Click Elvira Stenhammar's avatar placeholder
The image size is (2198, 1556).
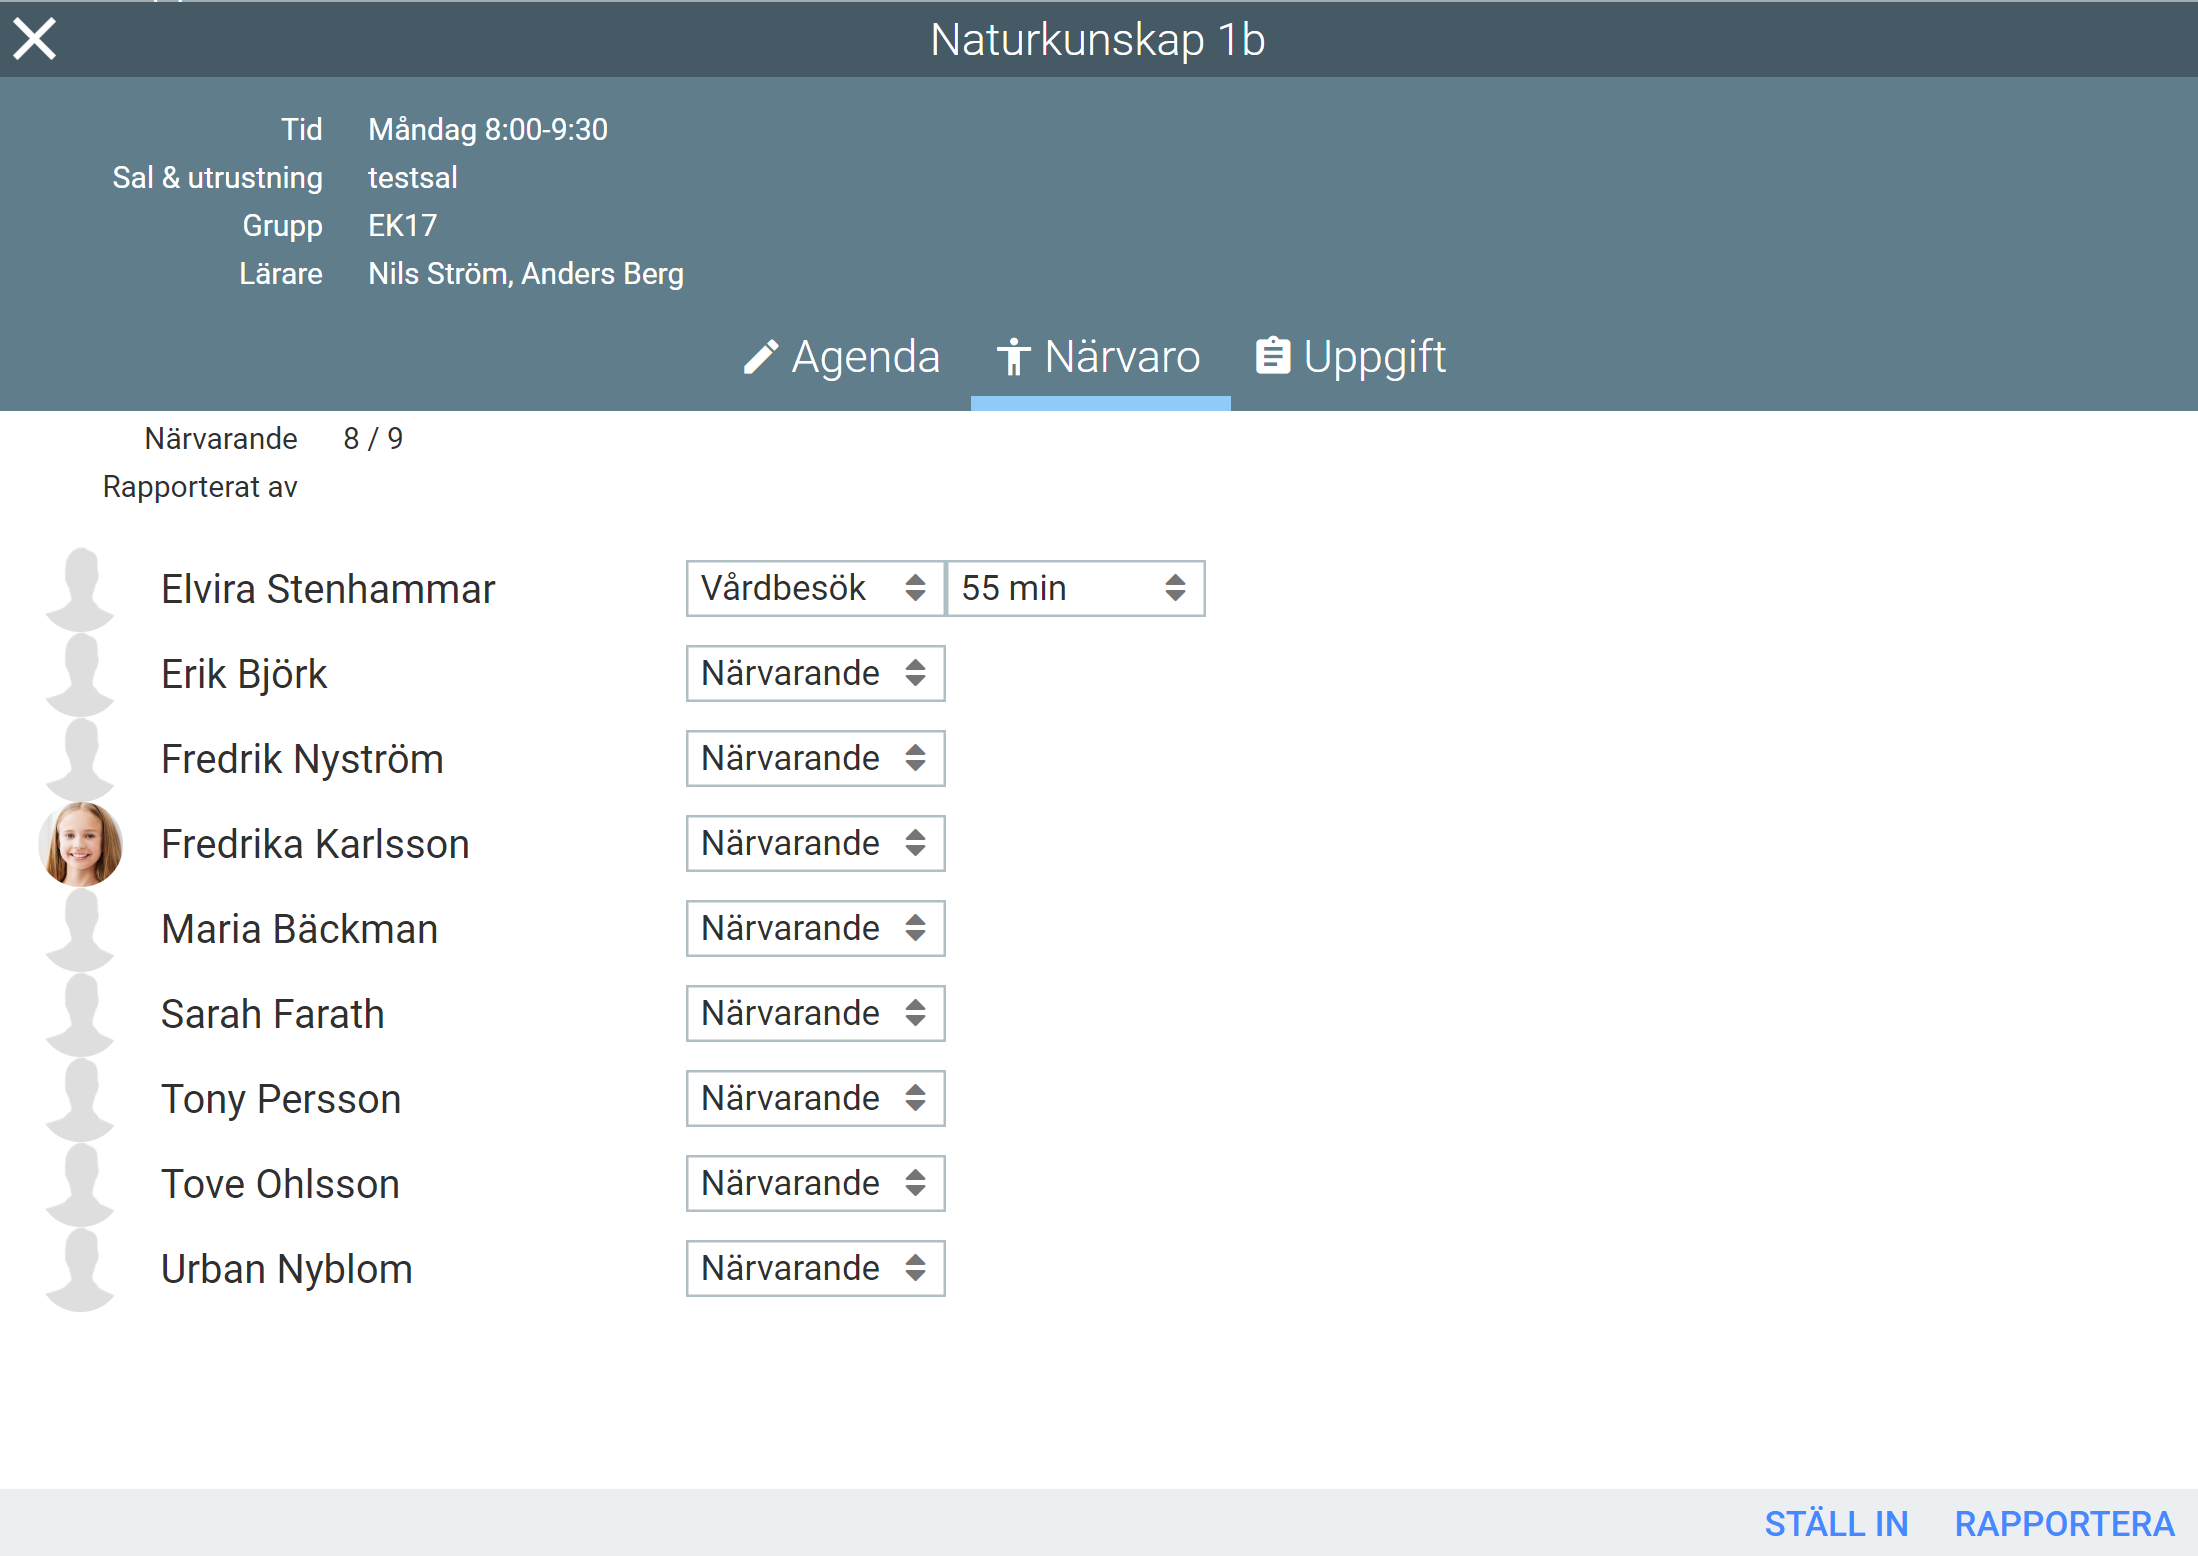click(x=81, y=589)
